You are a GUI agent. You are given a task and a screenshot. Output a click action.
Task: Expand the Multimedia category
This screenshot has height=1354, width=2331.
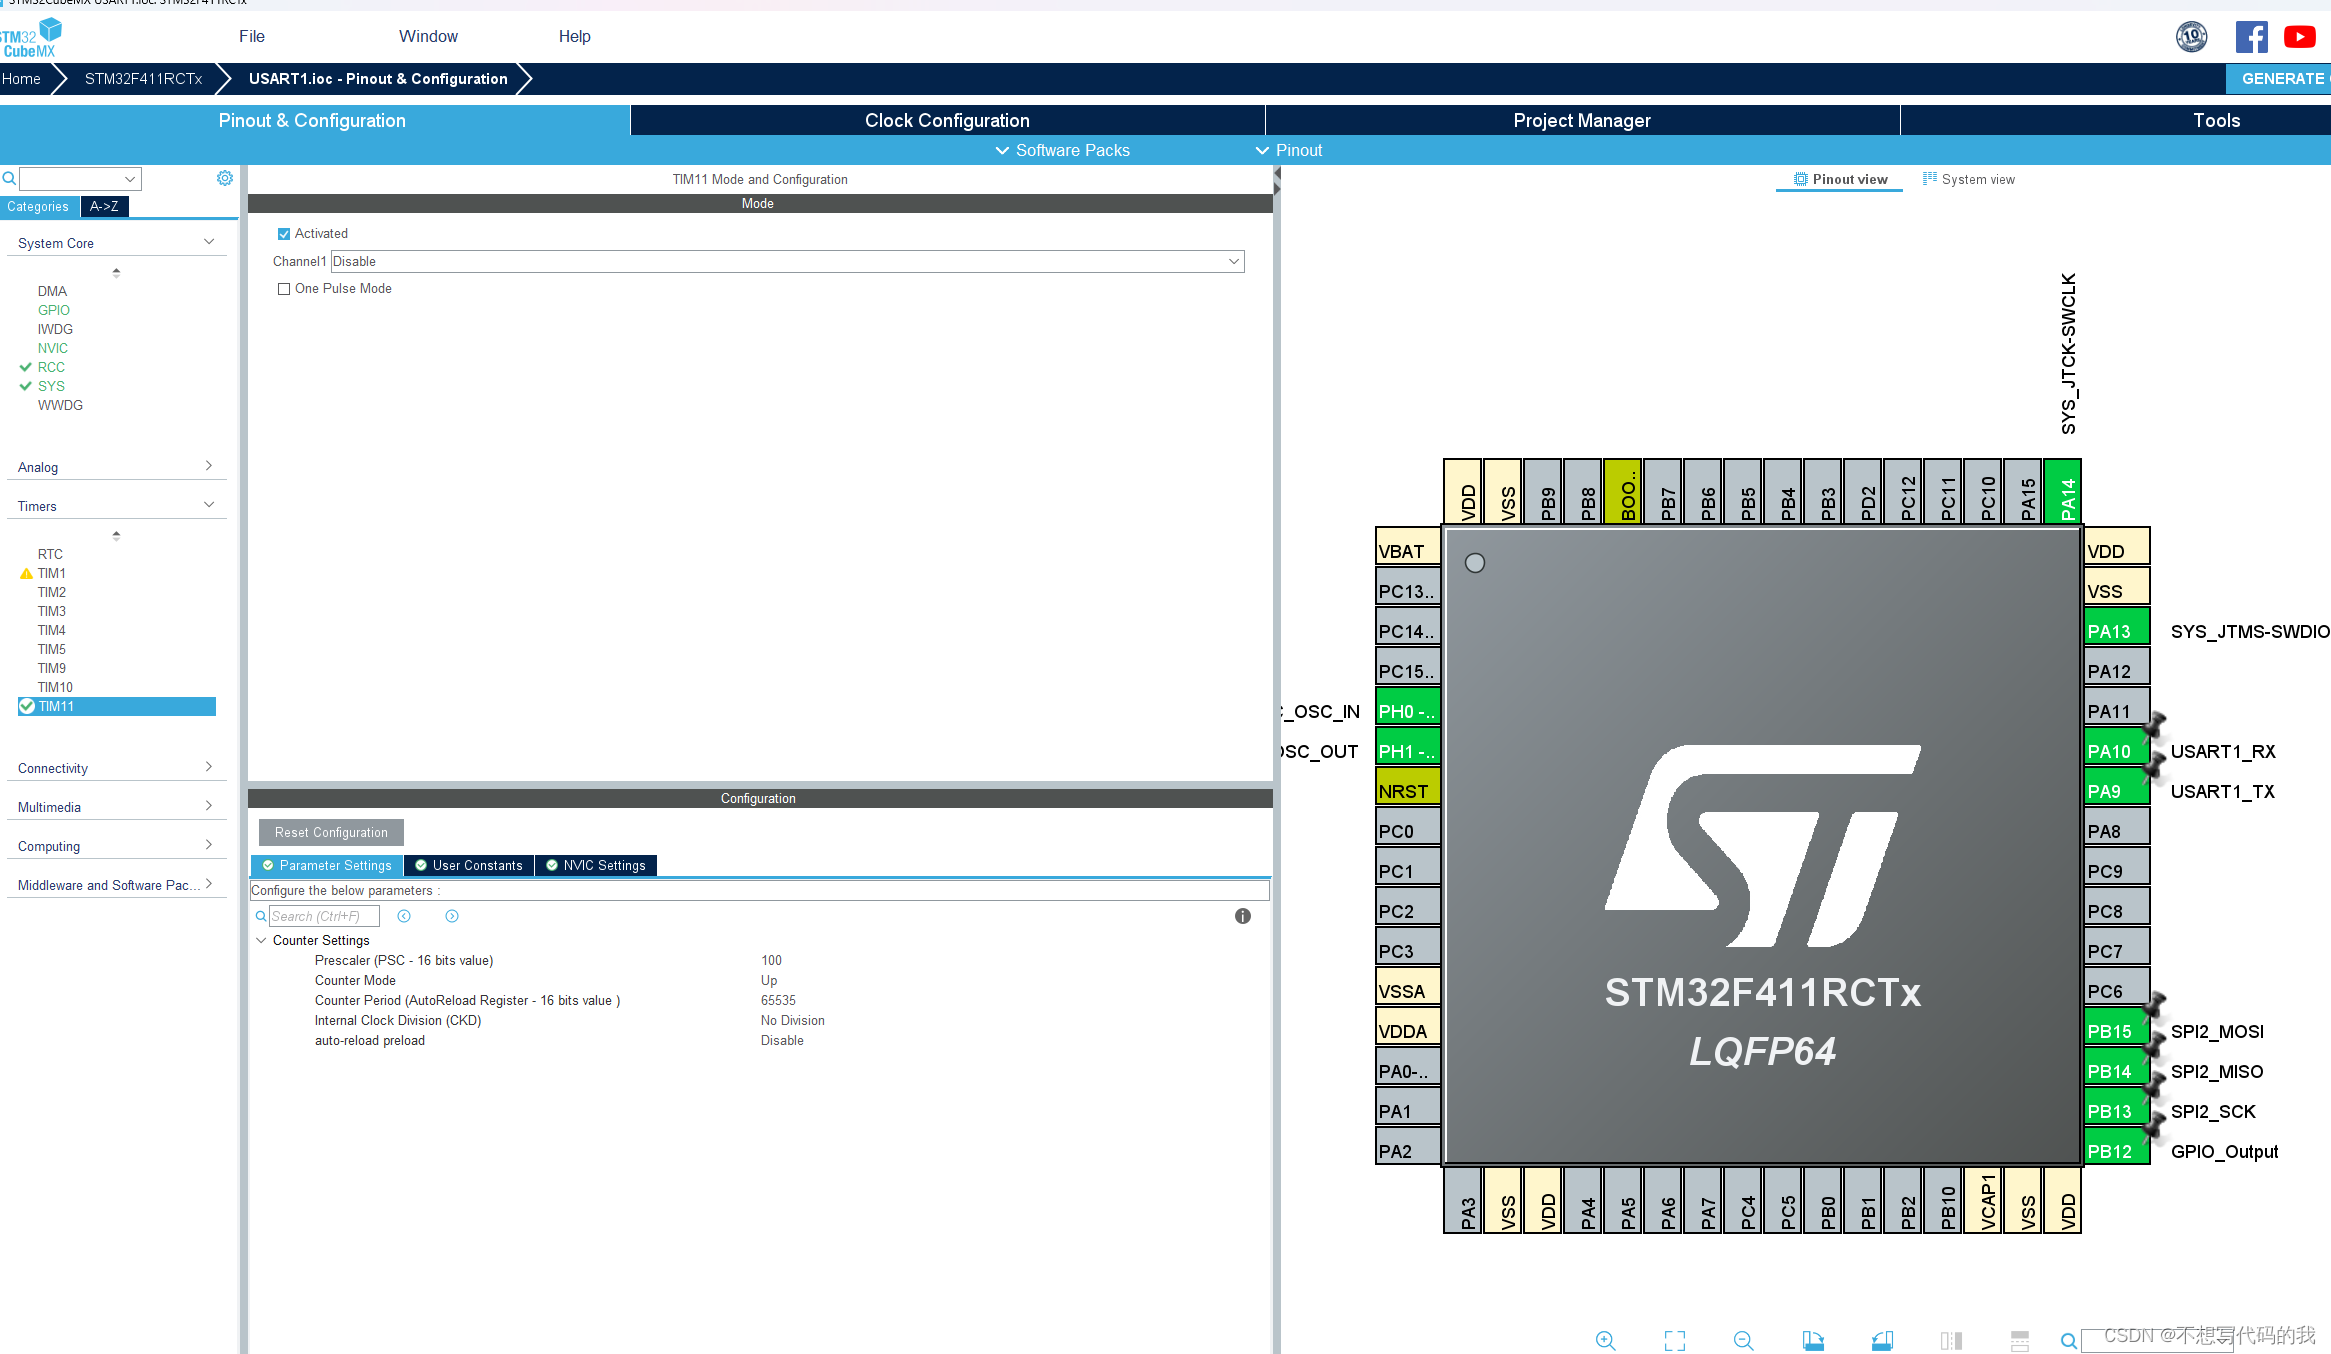click(x=209, y=806)
